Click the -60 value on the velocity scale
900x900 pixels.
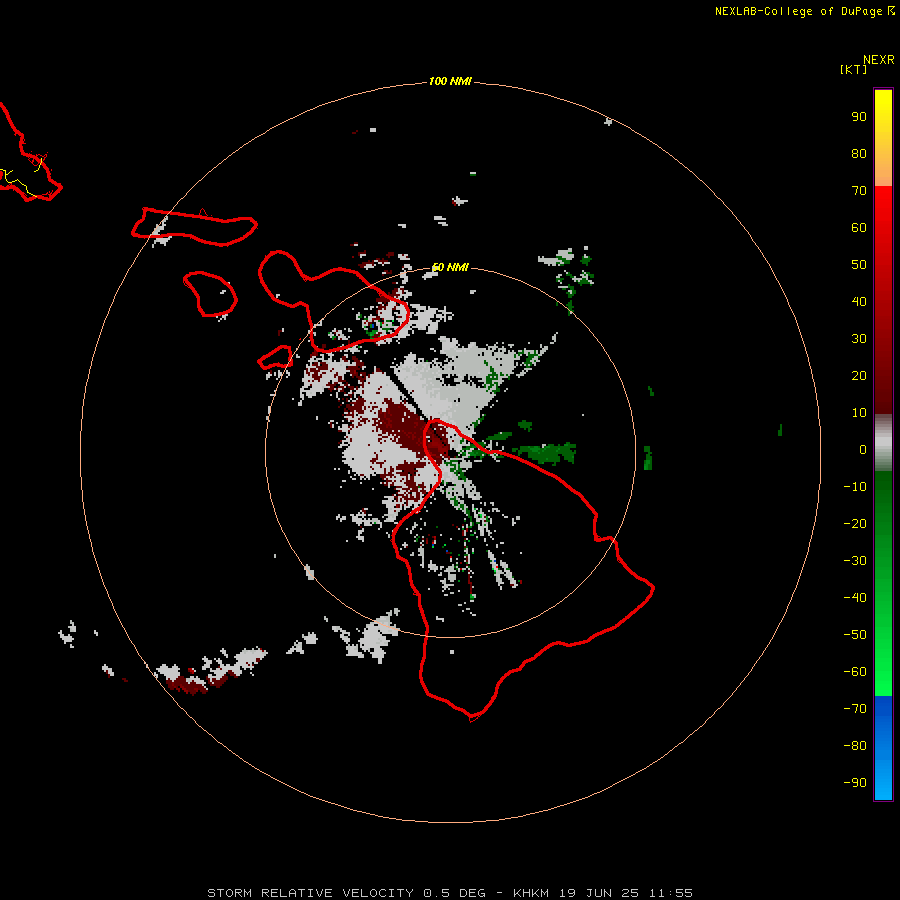pyautogui.click(x=855, y=672)
